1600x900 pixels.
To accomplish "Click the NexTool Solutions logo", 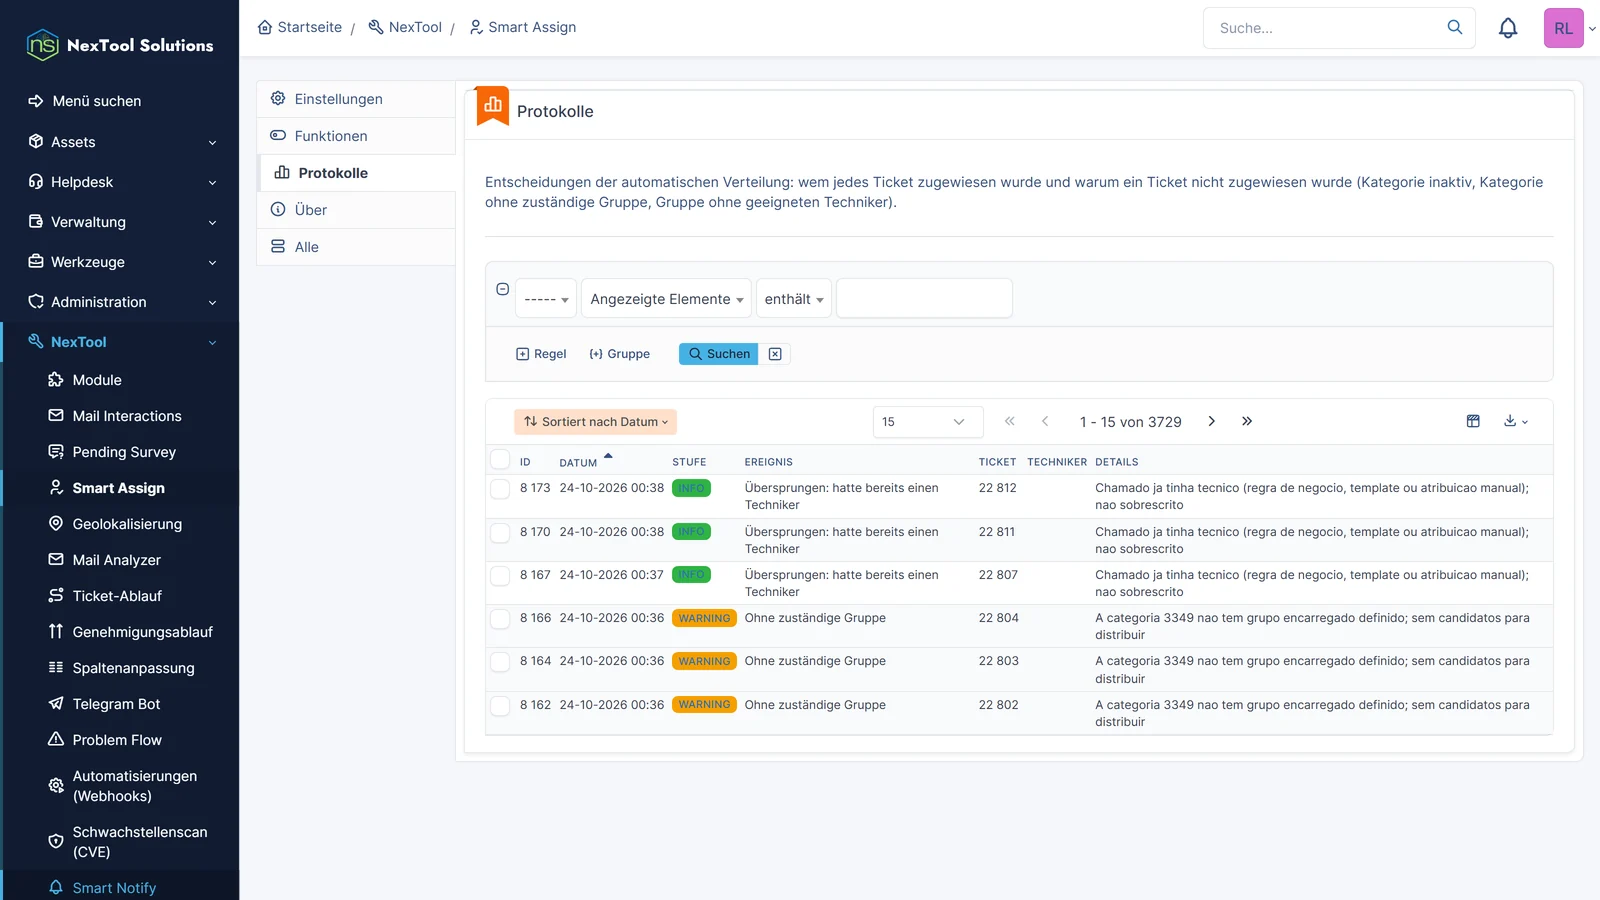I will click(x=120, y=45).
